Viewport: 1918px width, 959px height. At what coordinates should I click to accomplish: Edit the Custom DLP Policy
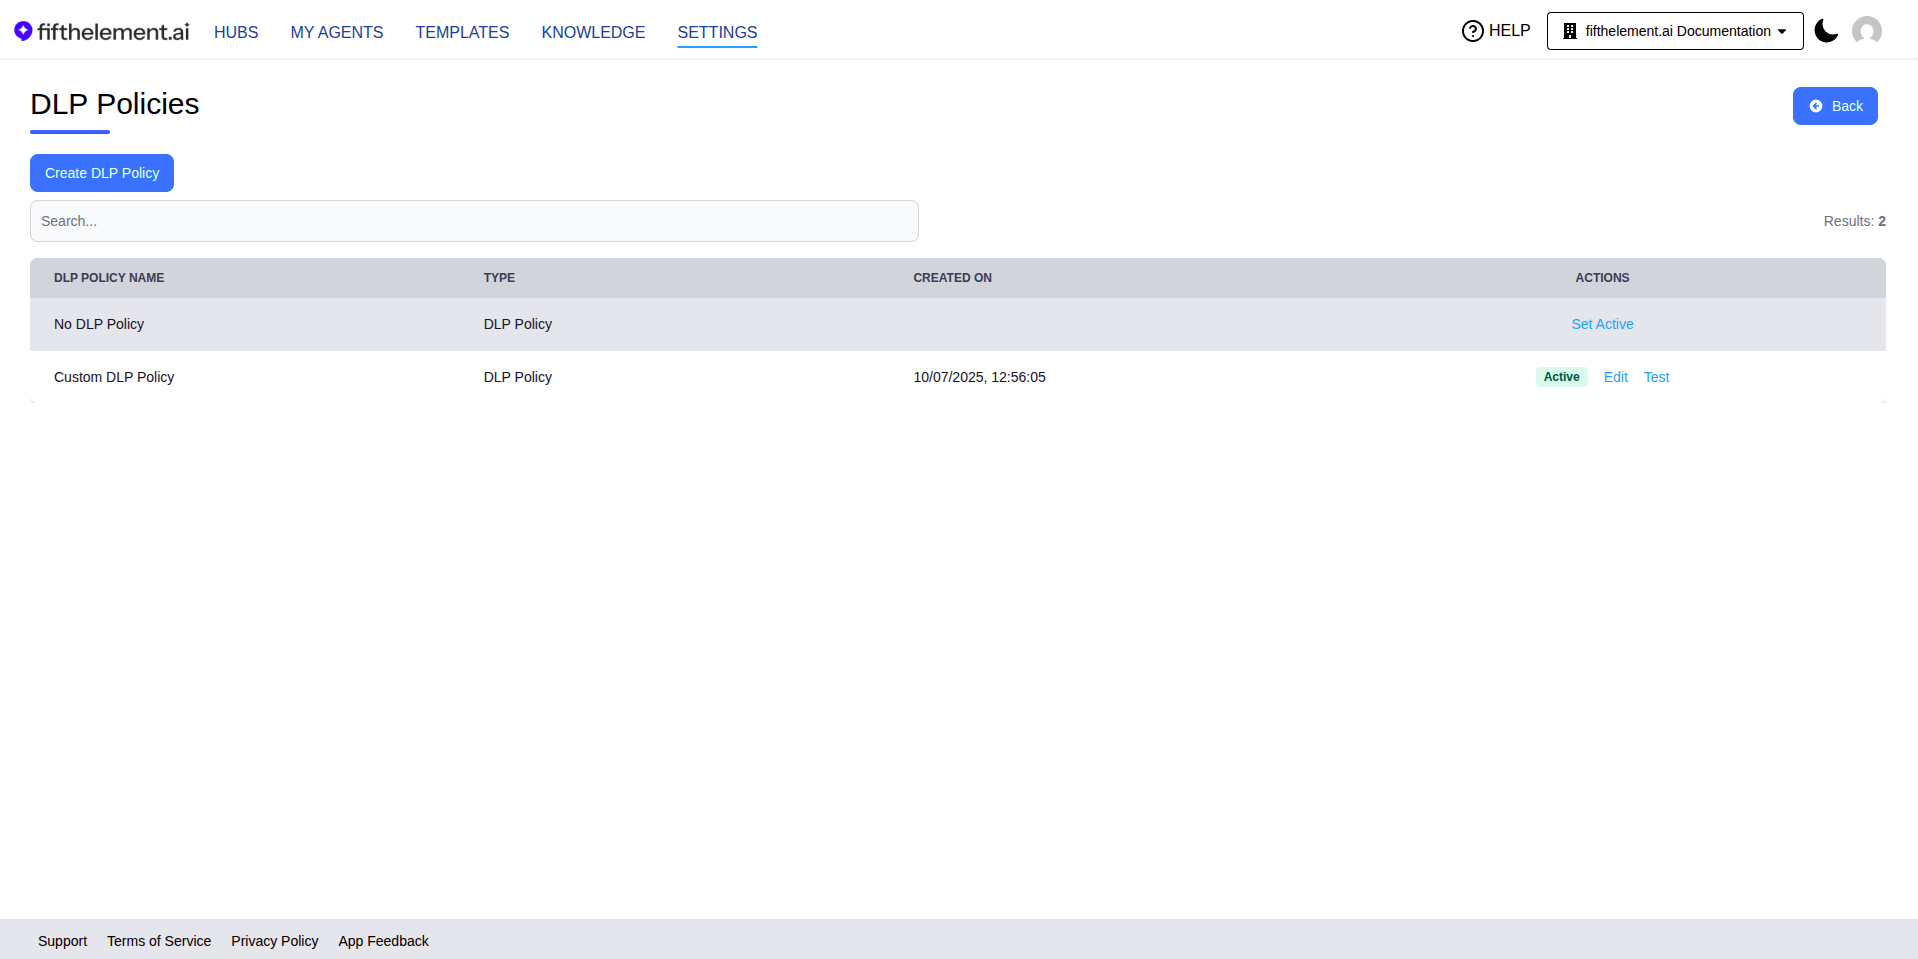(x=1615, y=377)
